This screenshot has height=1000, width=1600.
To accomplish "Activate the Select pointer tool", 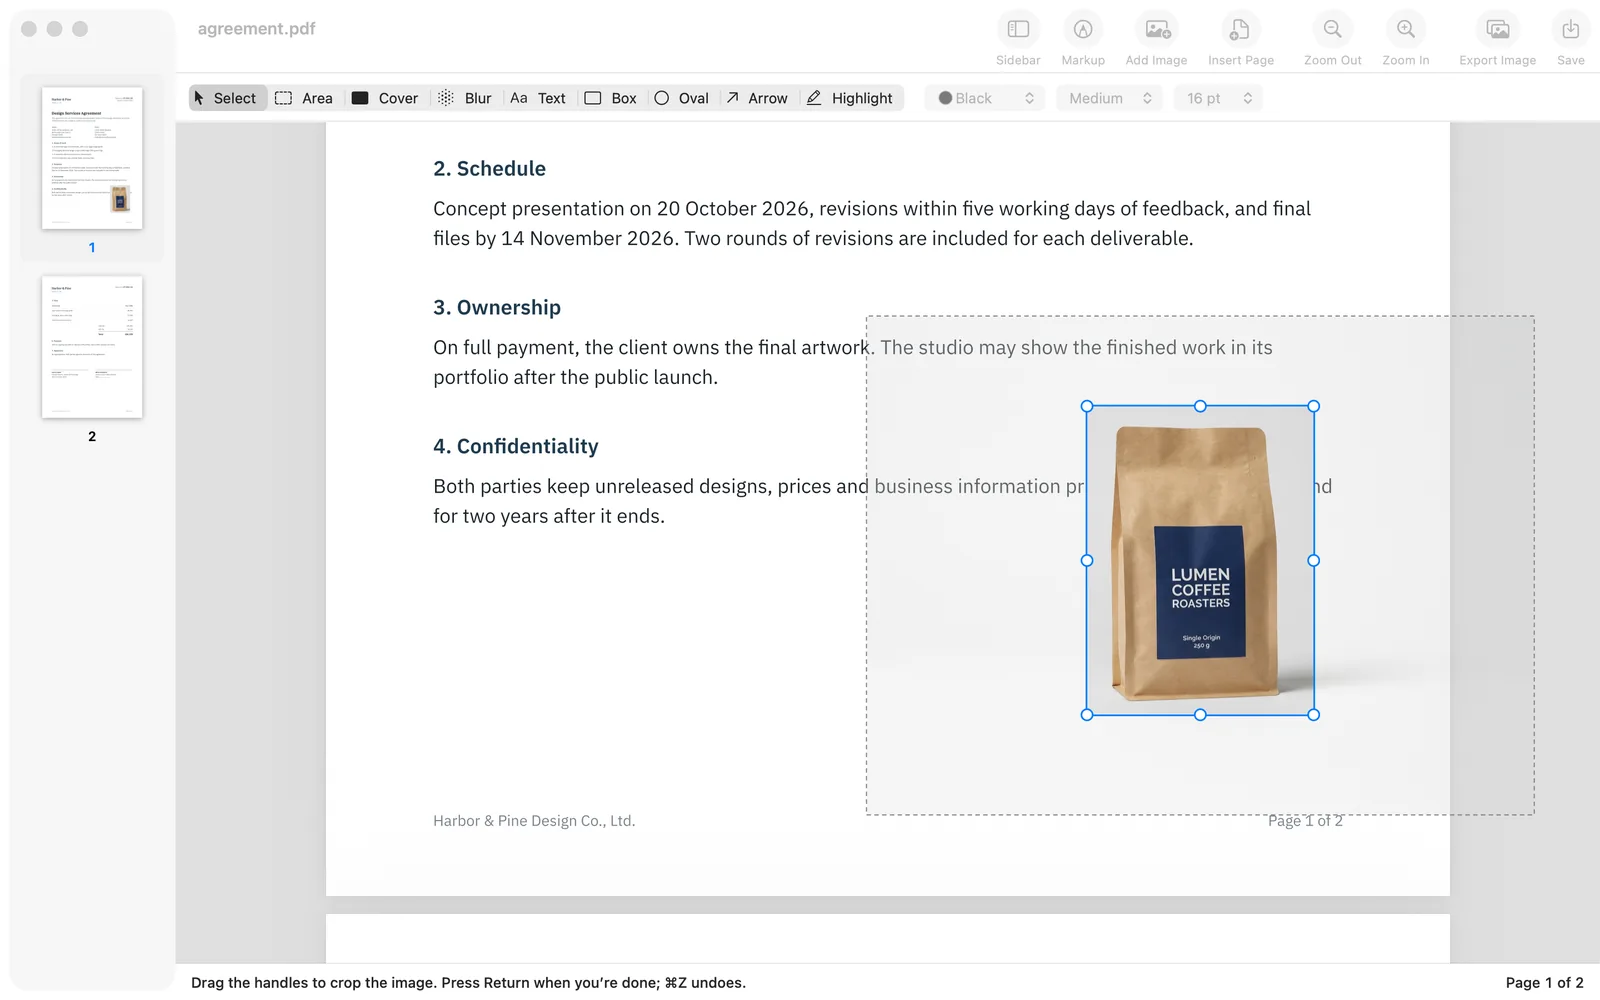I will [227, 98].
